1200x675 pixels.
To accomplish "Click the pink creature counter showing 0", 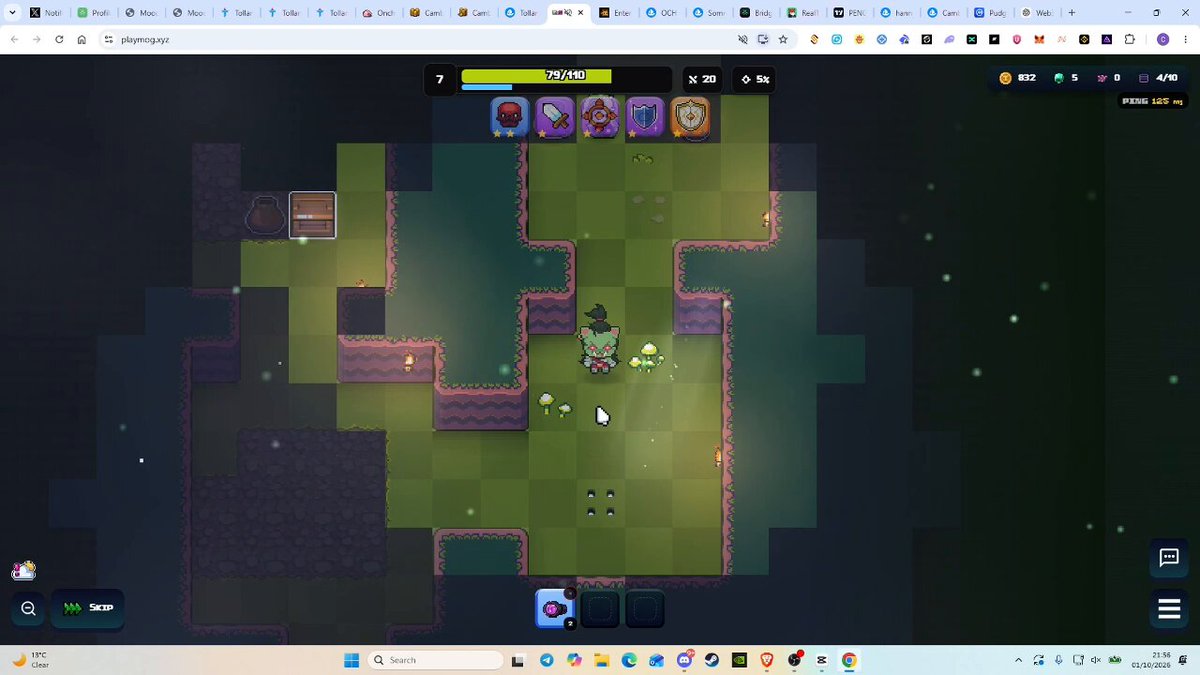I will 1109,78.
